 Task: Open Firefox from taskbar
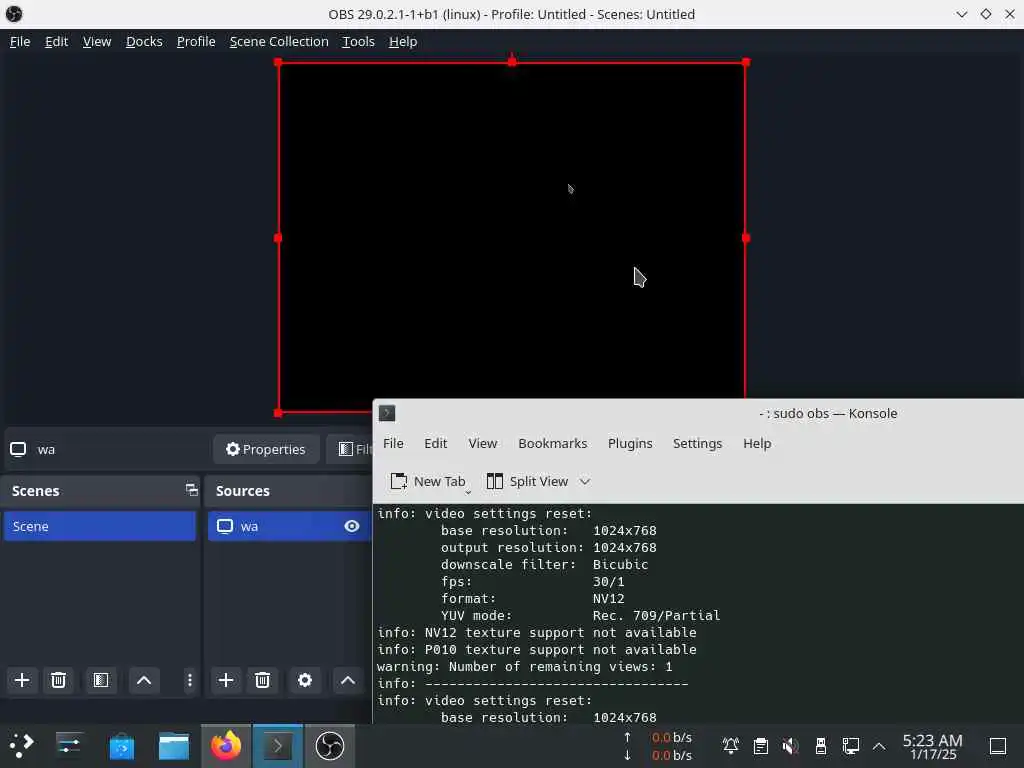point(225,746)
